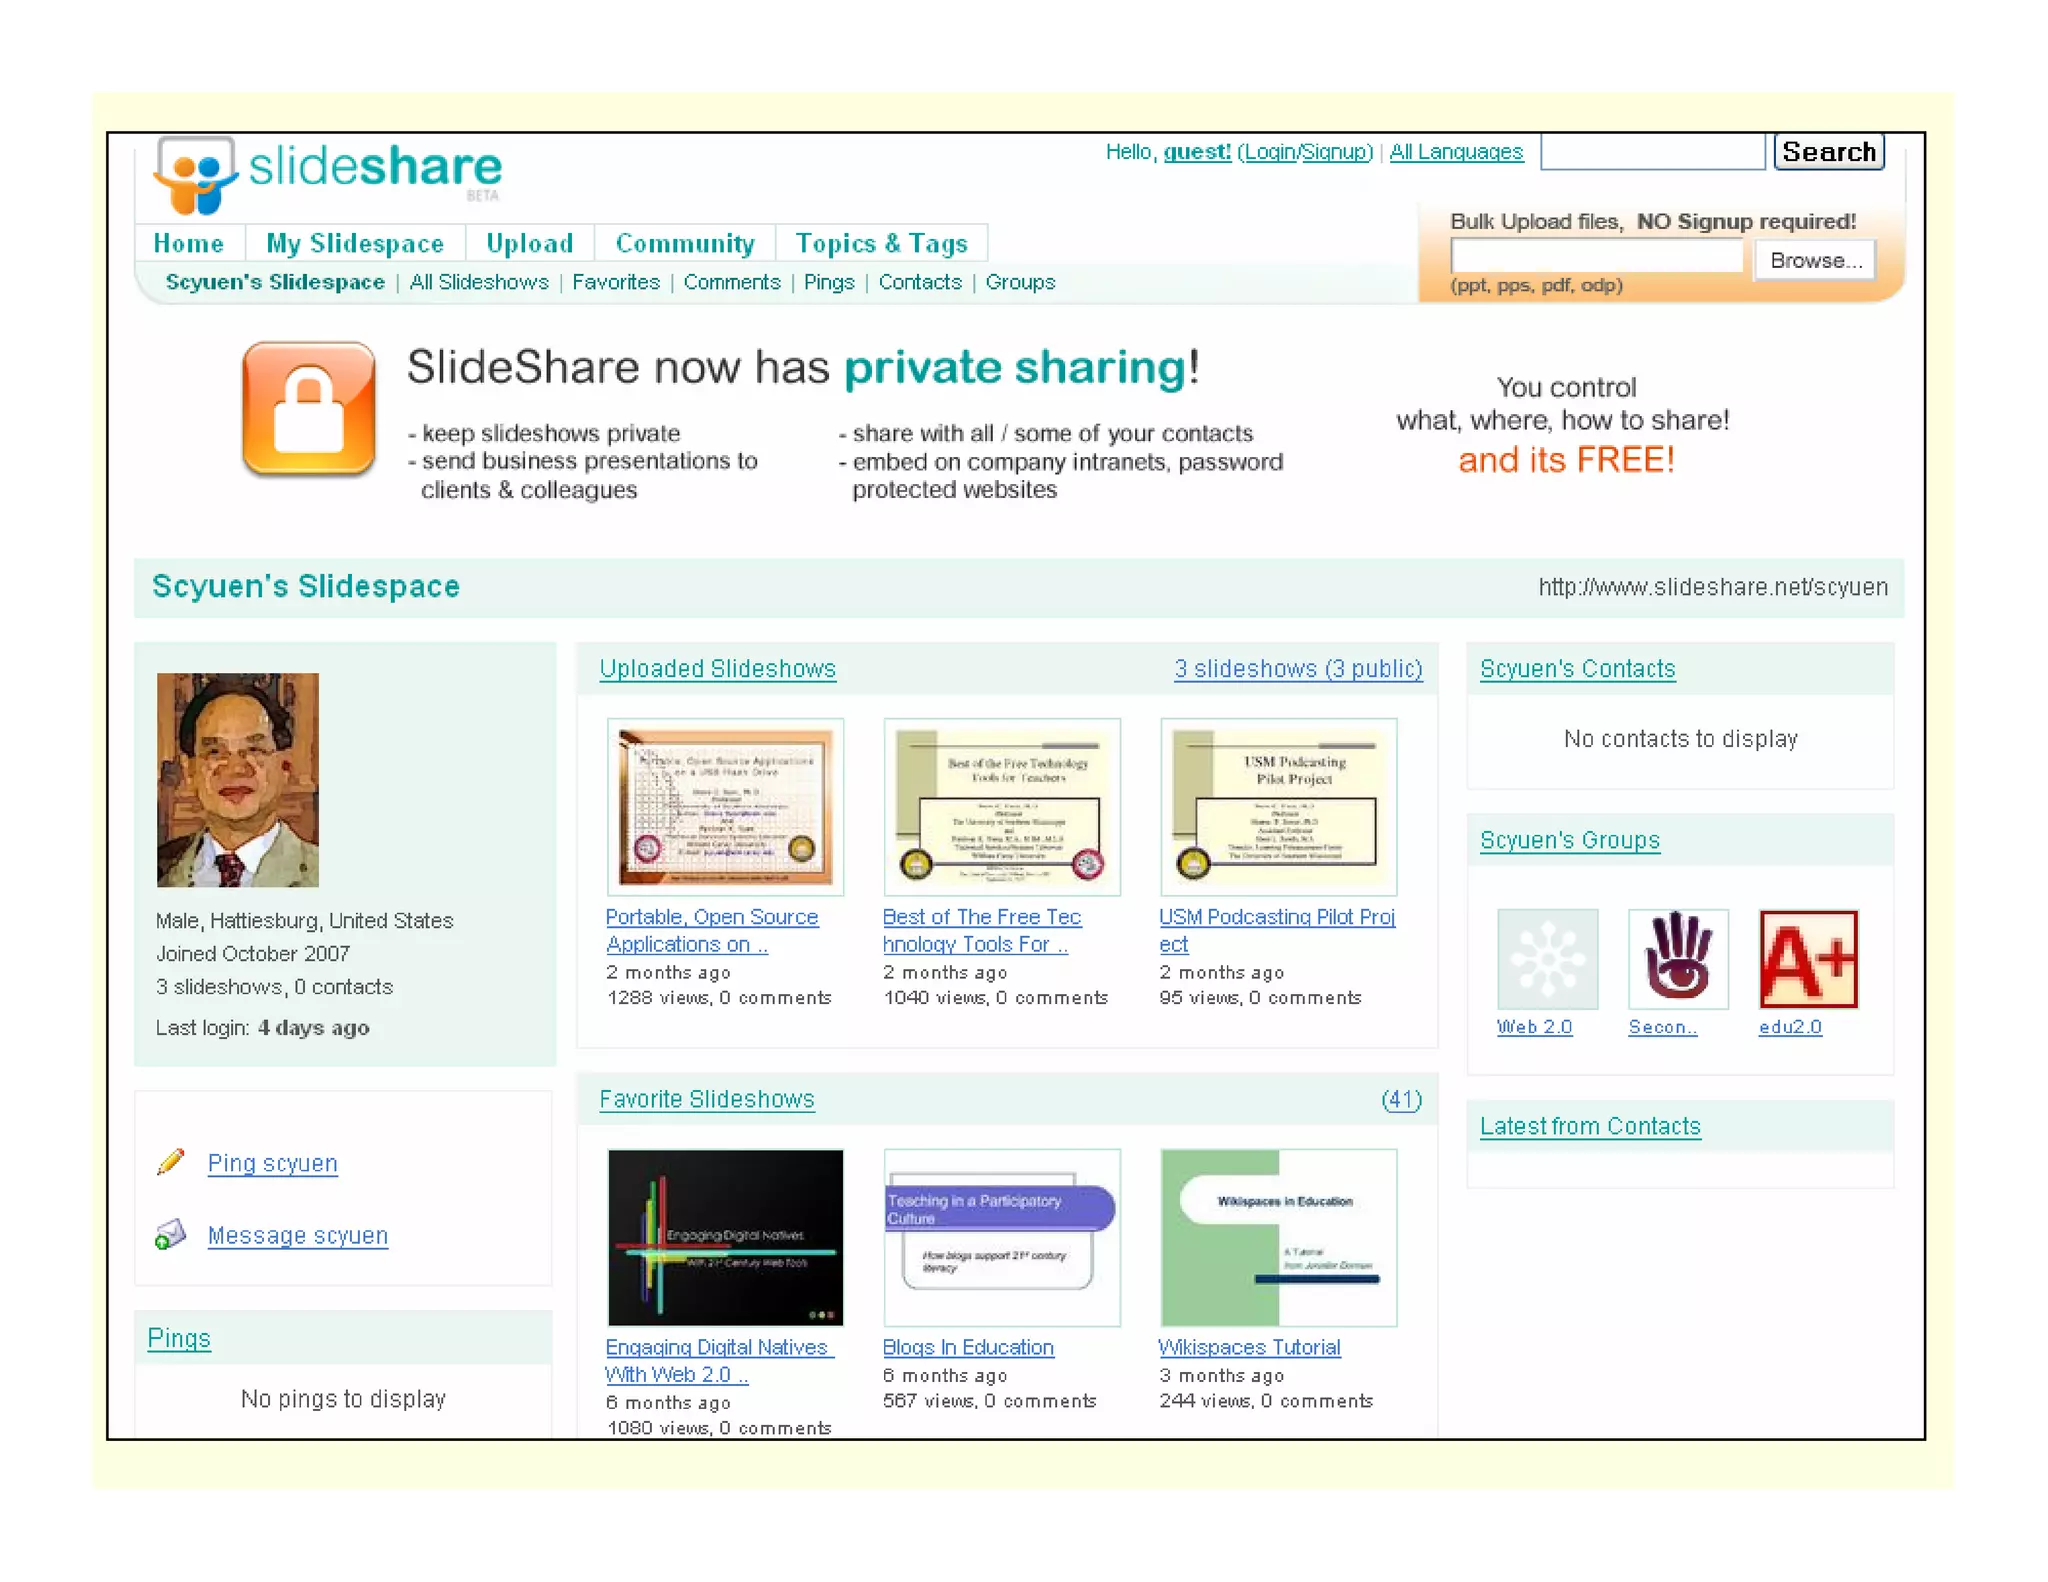The height and width of the screenshot is (1582, 2048).
Task: Open the Uploaded Slideshows heading link
Action: 717,668
